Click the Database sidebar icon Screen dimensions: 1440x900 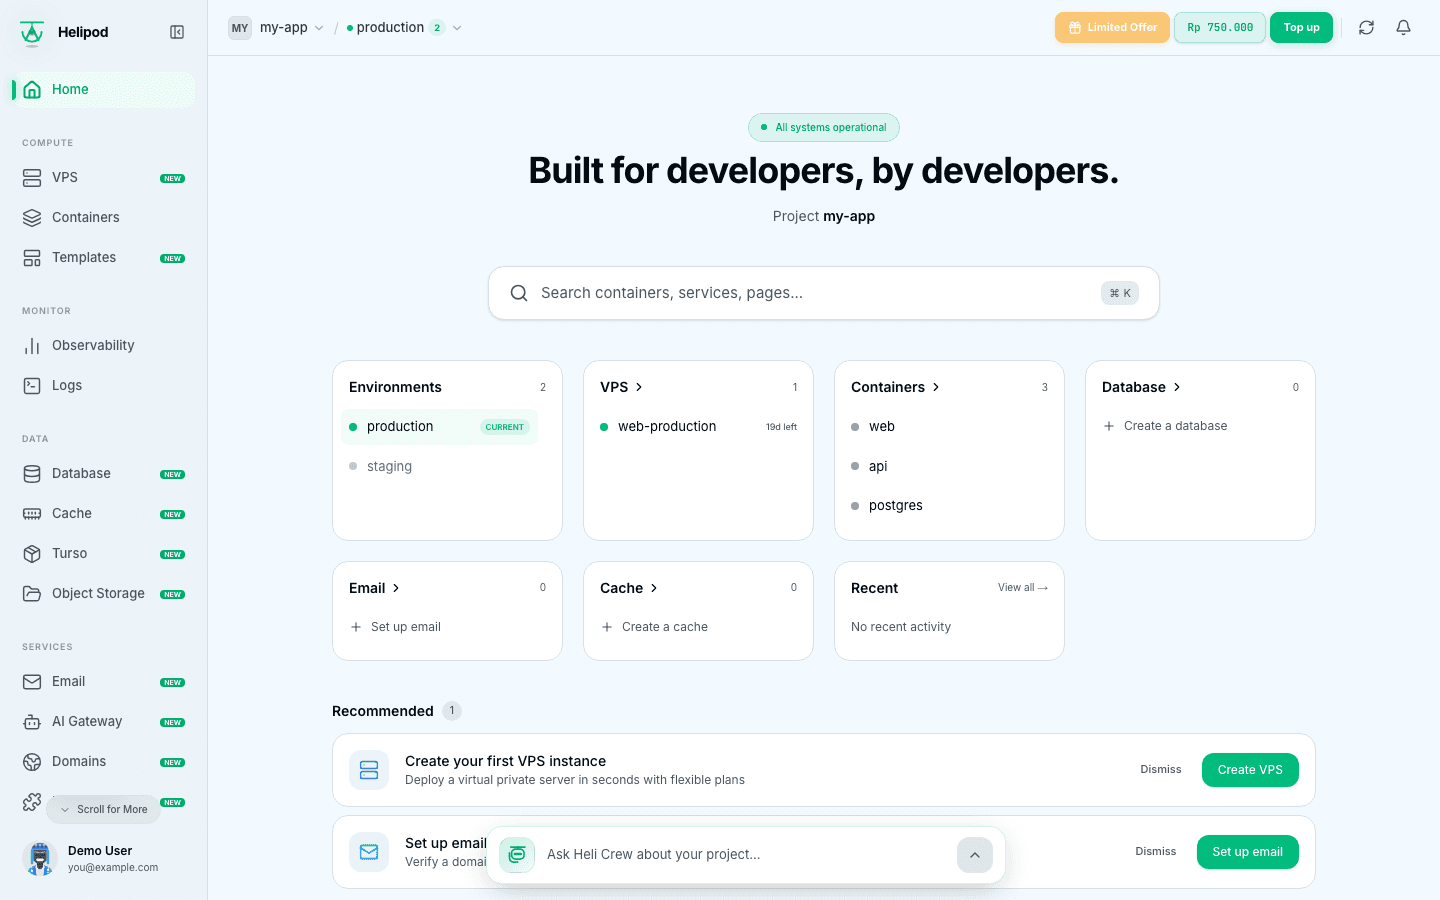click(x=32, y=473)
